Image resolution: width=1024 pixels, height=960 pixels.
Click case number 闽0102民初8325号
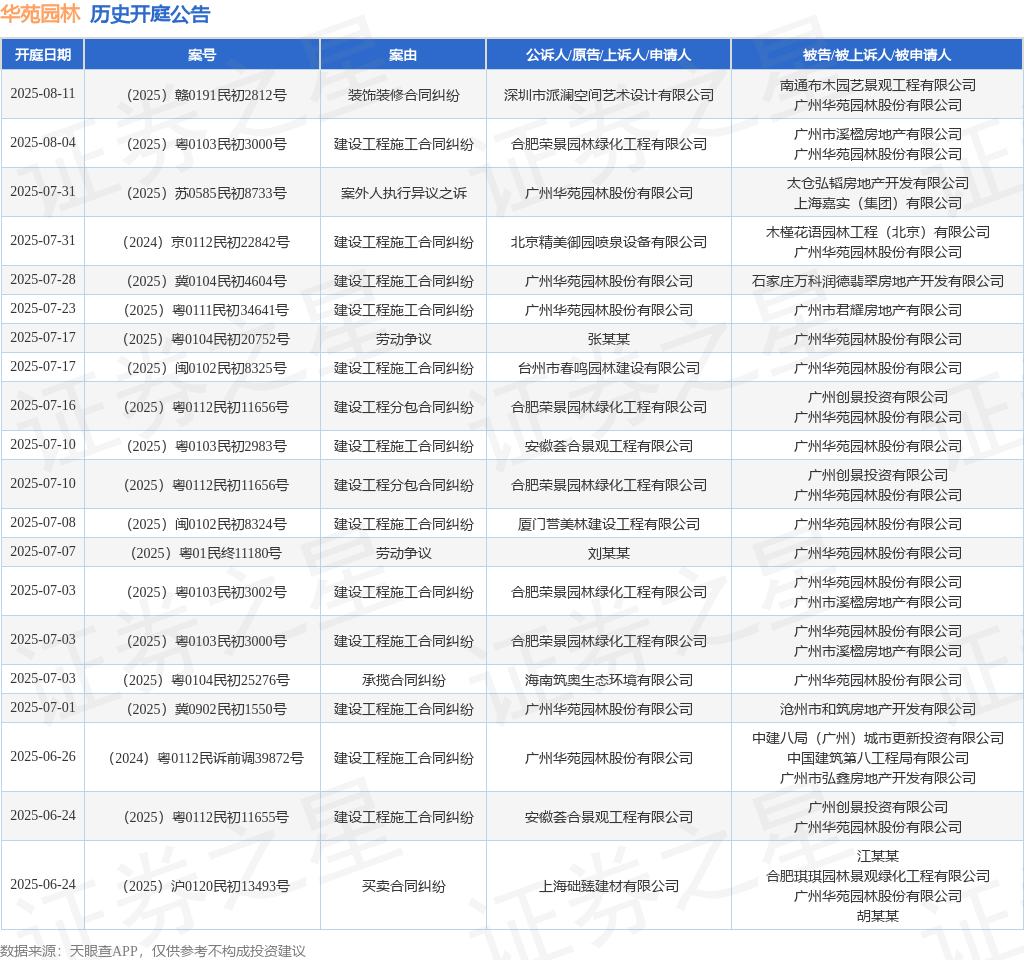click(206, 368)
